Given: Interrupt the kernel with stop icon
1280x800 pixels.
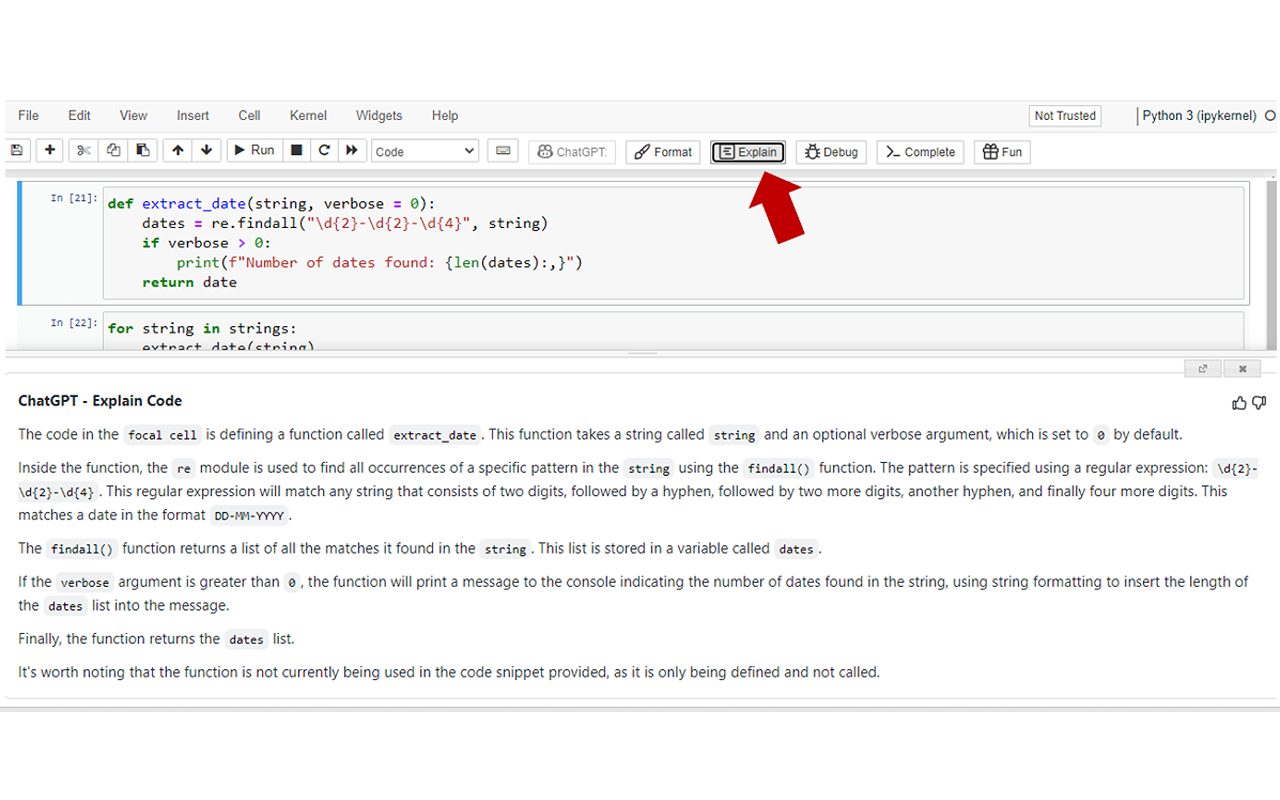Looking at the screenshot, I should (x=296, y=151).
